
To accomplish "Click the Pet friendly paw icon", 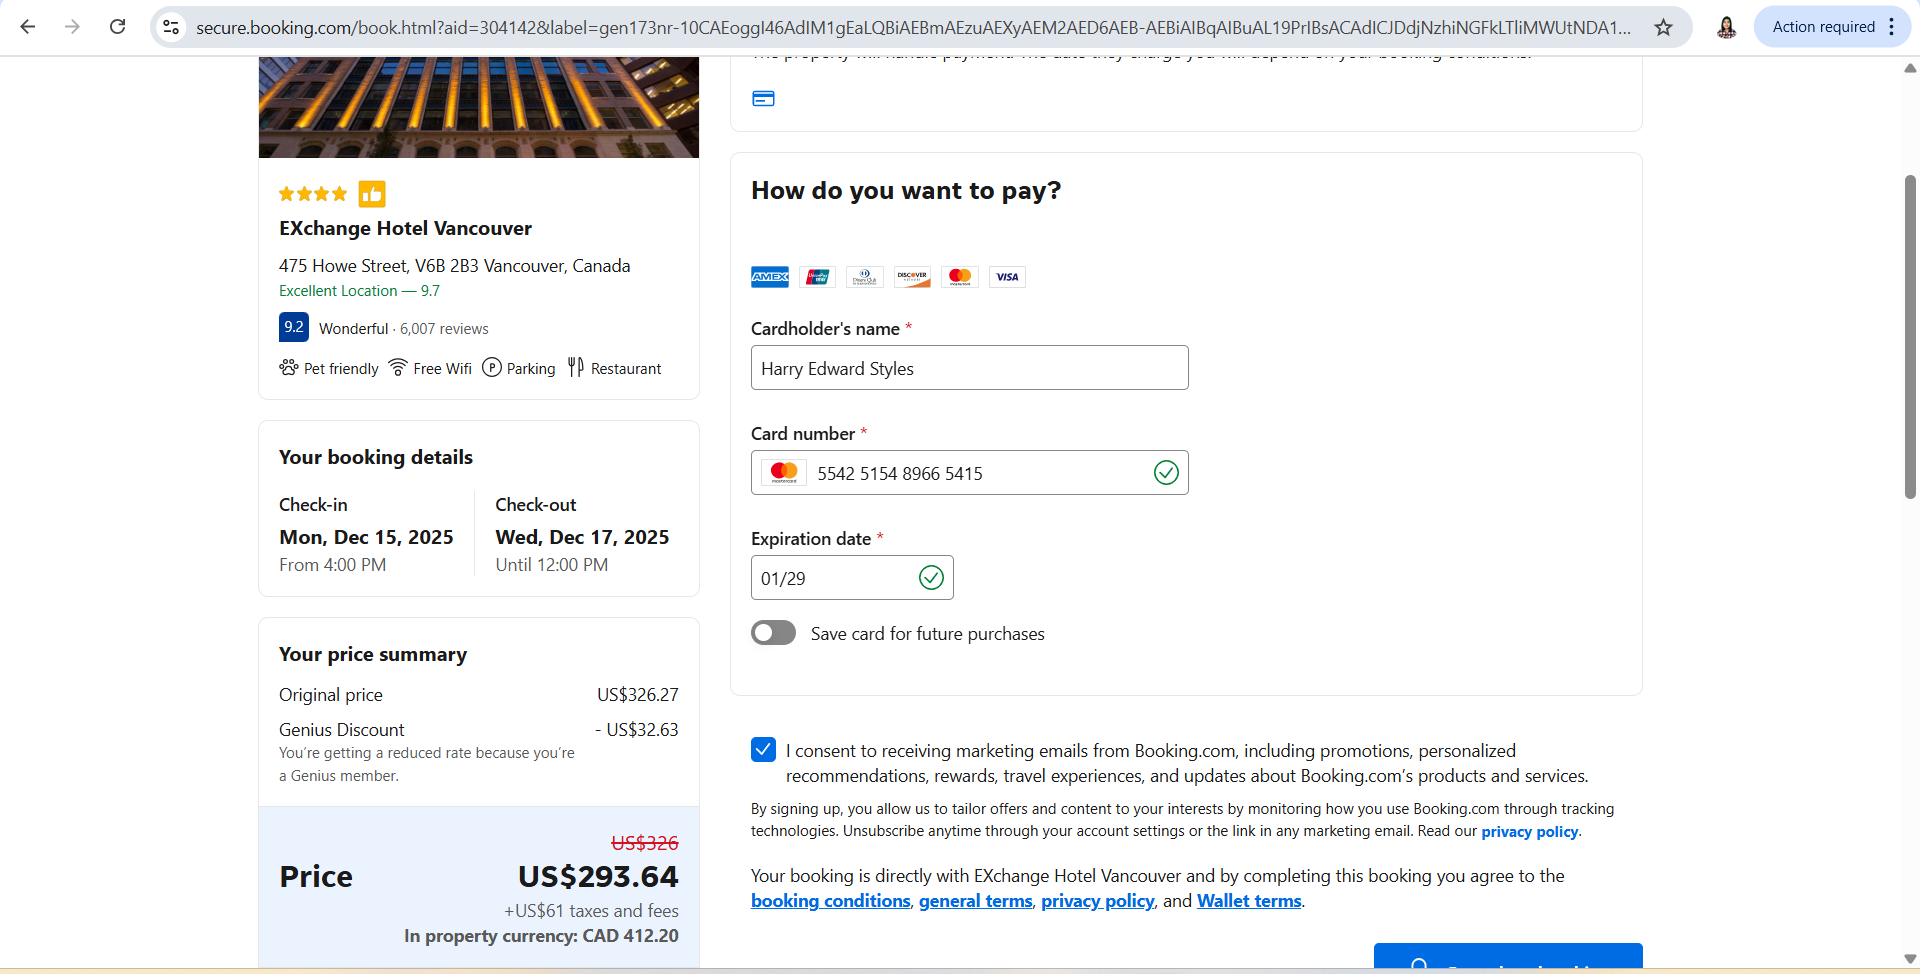I will (x=289, y=367).
